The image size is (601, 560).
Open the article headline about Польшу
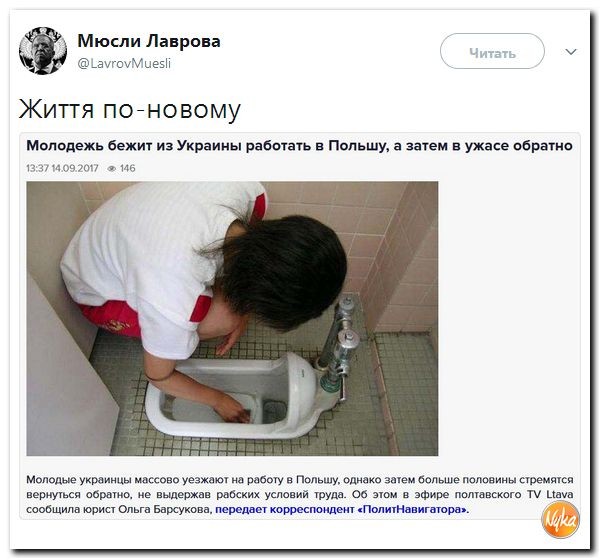(x=299, y=146)
